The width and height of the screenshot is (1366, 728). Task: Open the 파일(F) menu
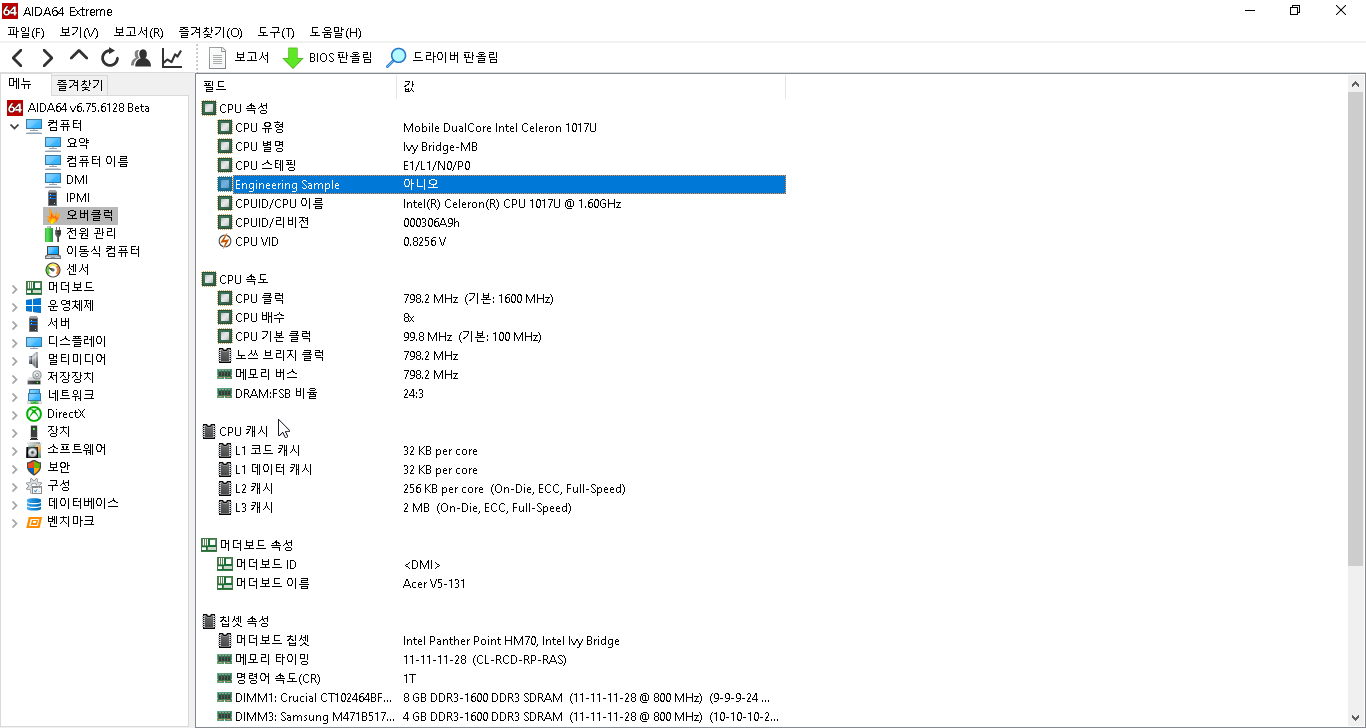click(x=26, y=33)
